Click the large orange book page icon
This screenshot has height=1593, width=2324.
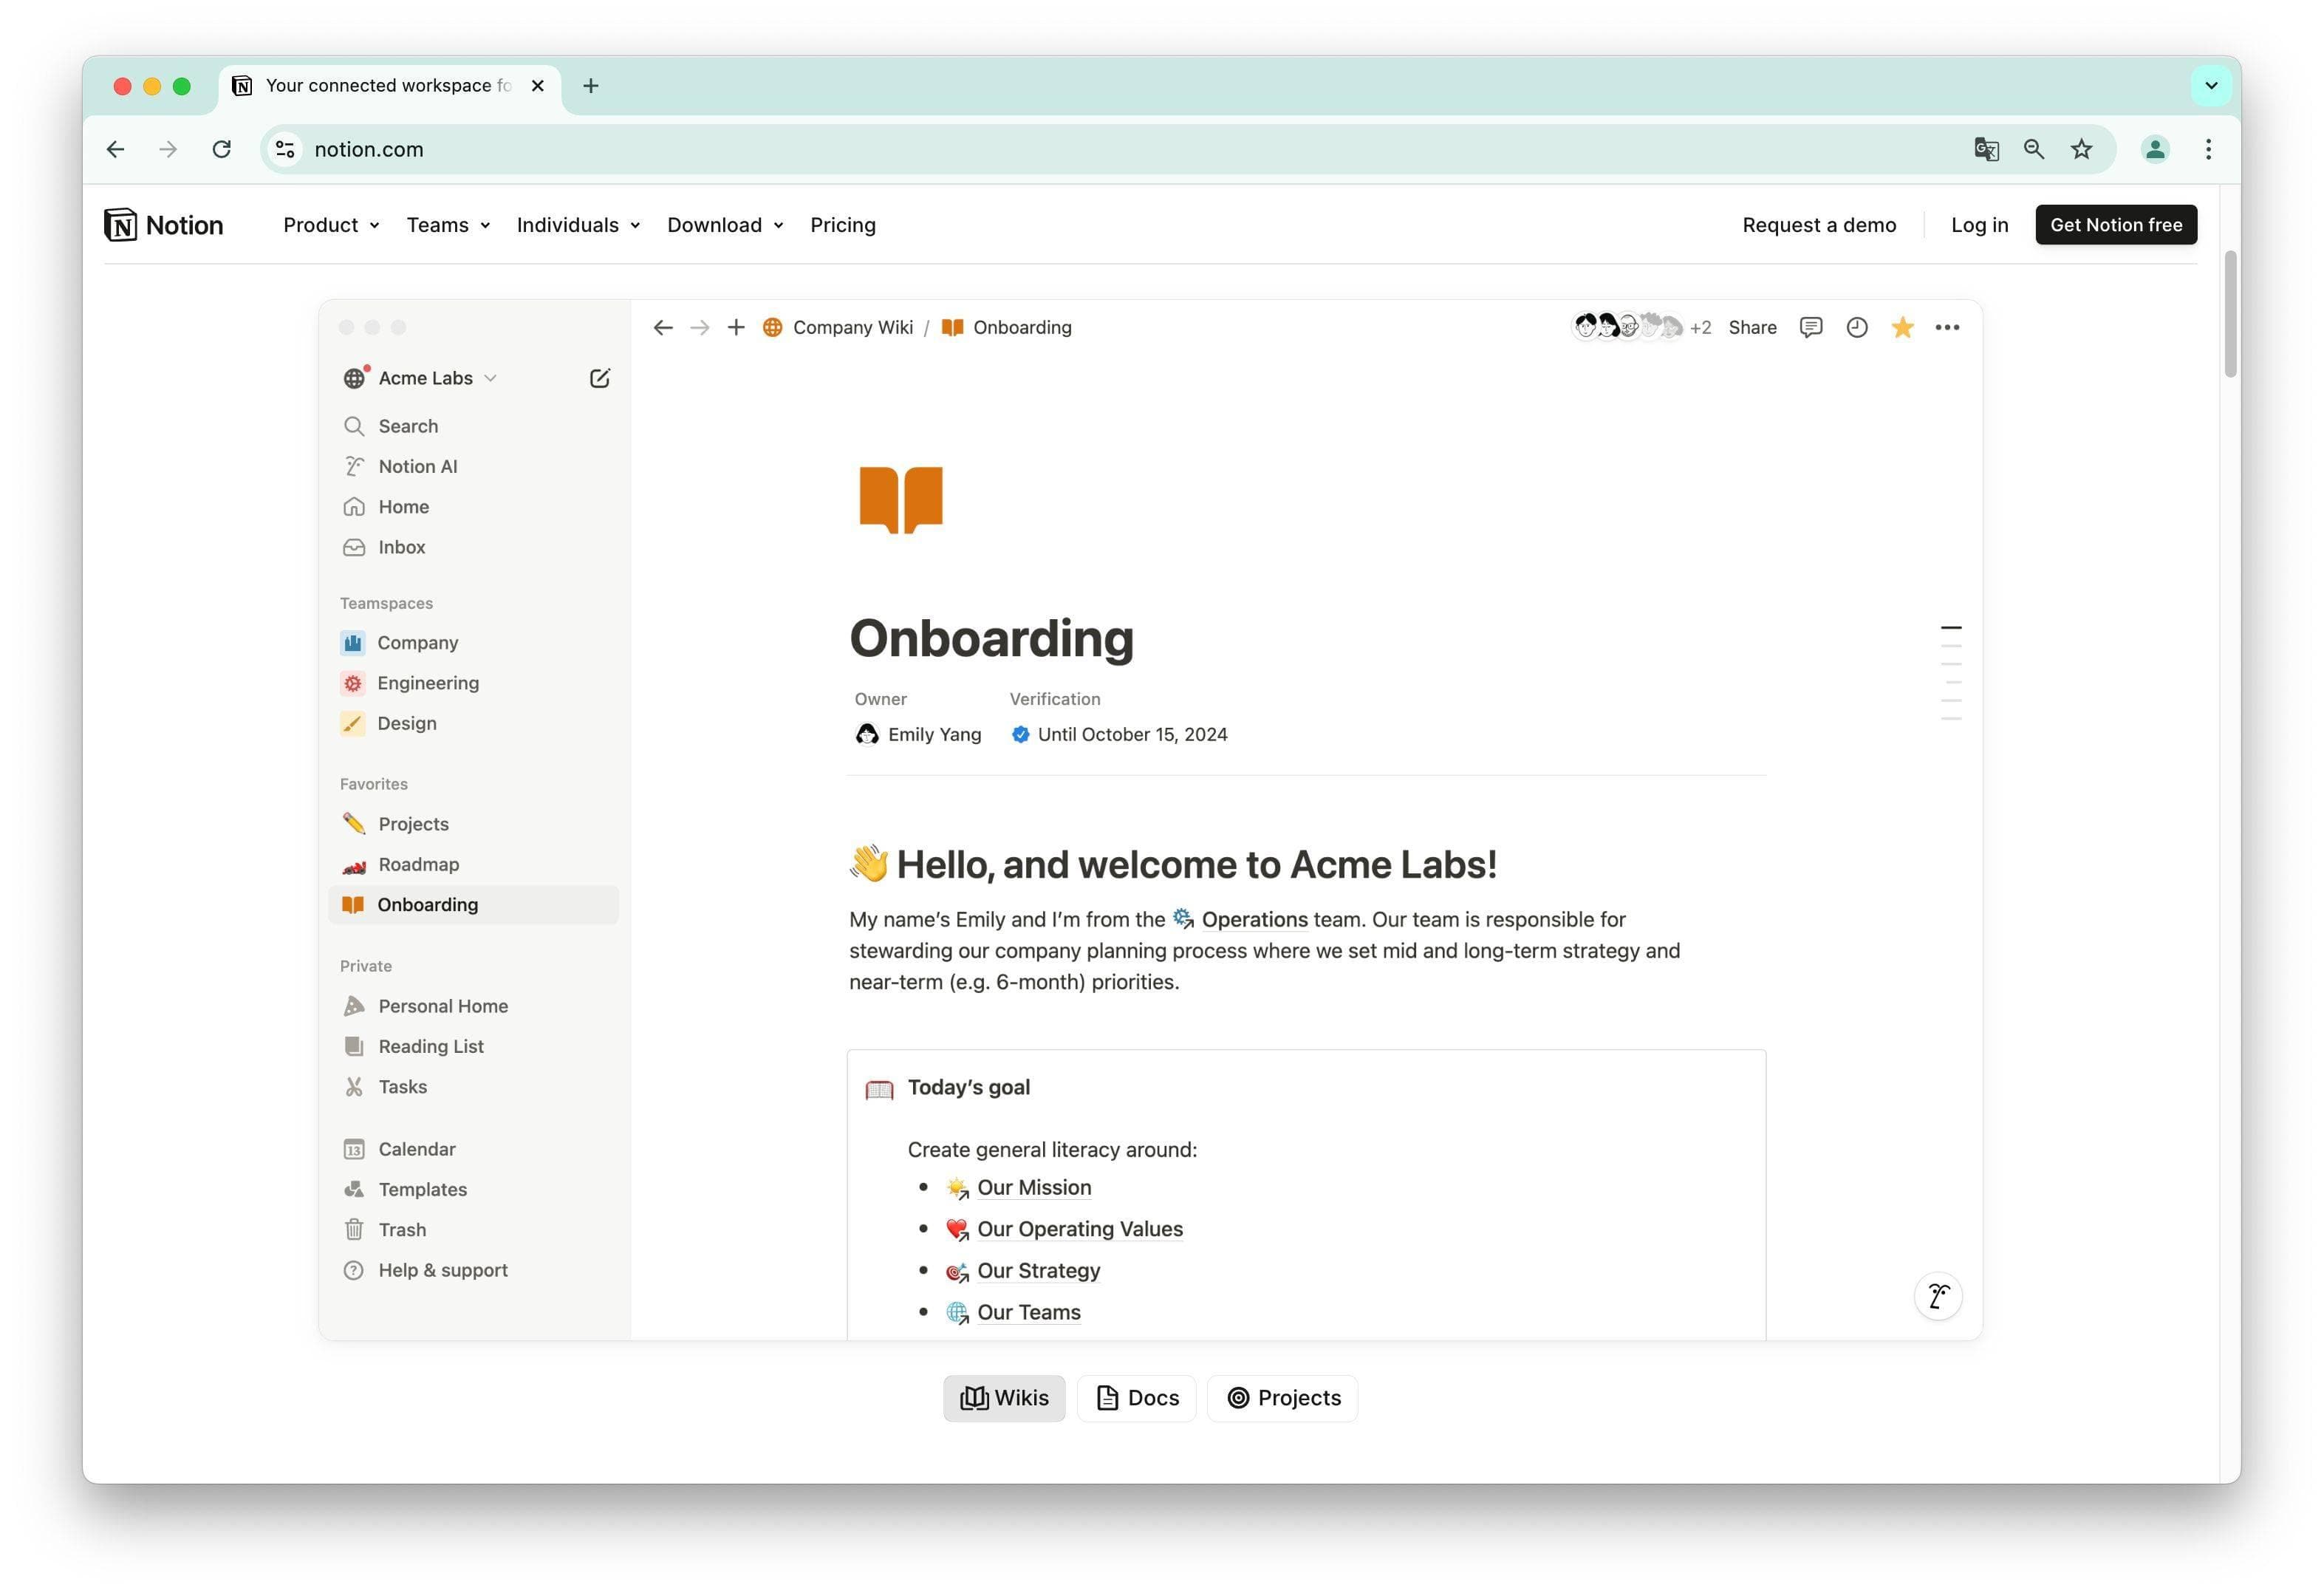[901, 500]
